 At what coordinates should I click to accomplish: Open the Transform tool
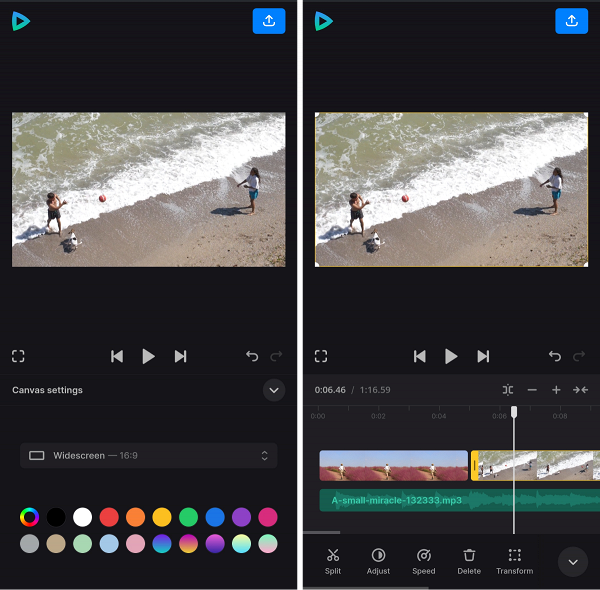click(x=515, y=561)
